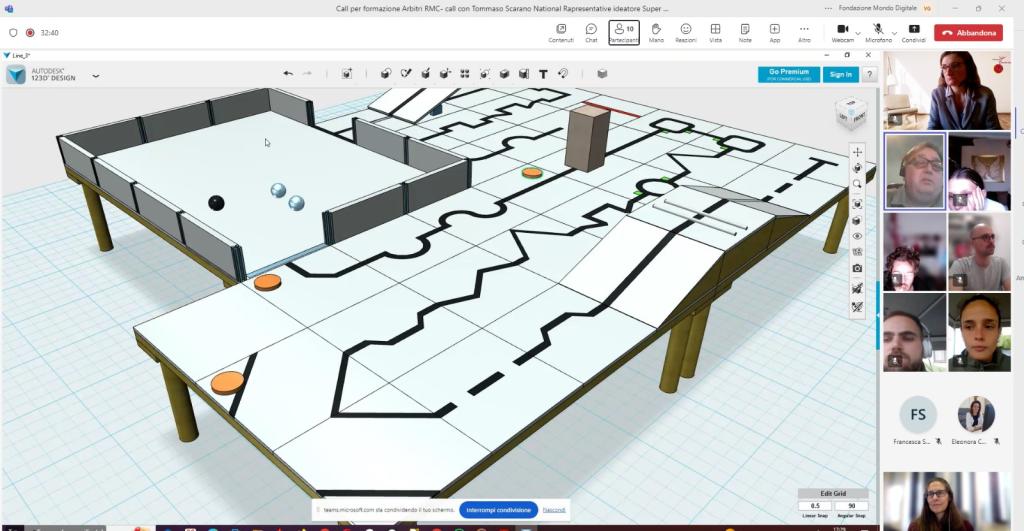The image size is (1024, 531).
Task: Click the Linear Snap value field
Action: [x=815, y=506]
